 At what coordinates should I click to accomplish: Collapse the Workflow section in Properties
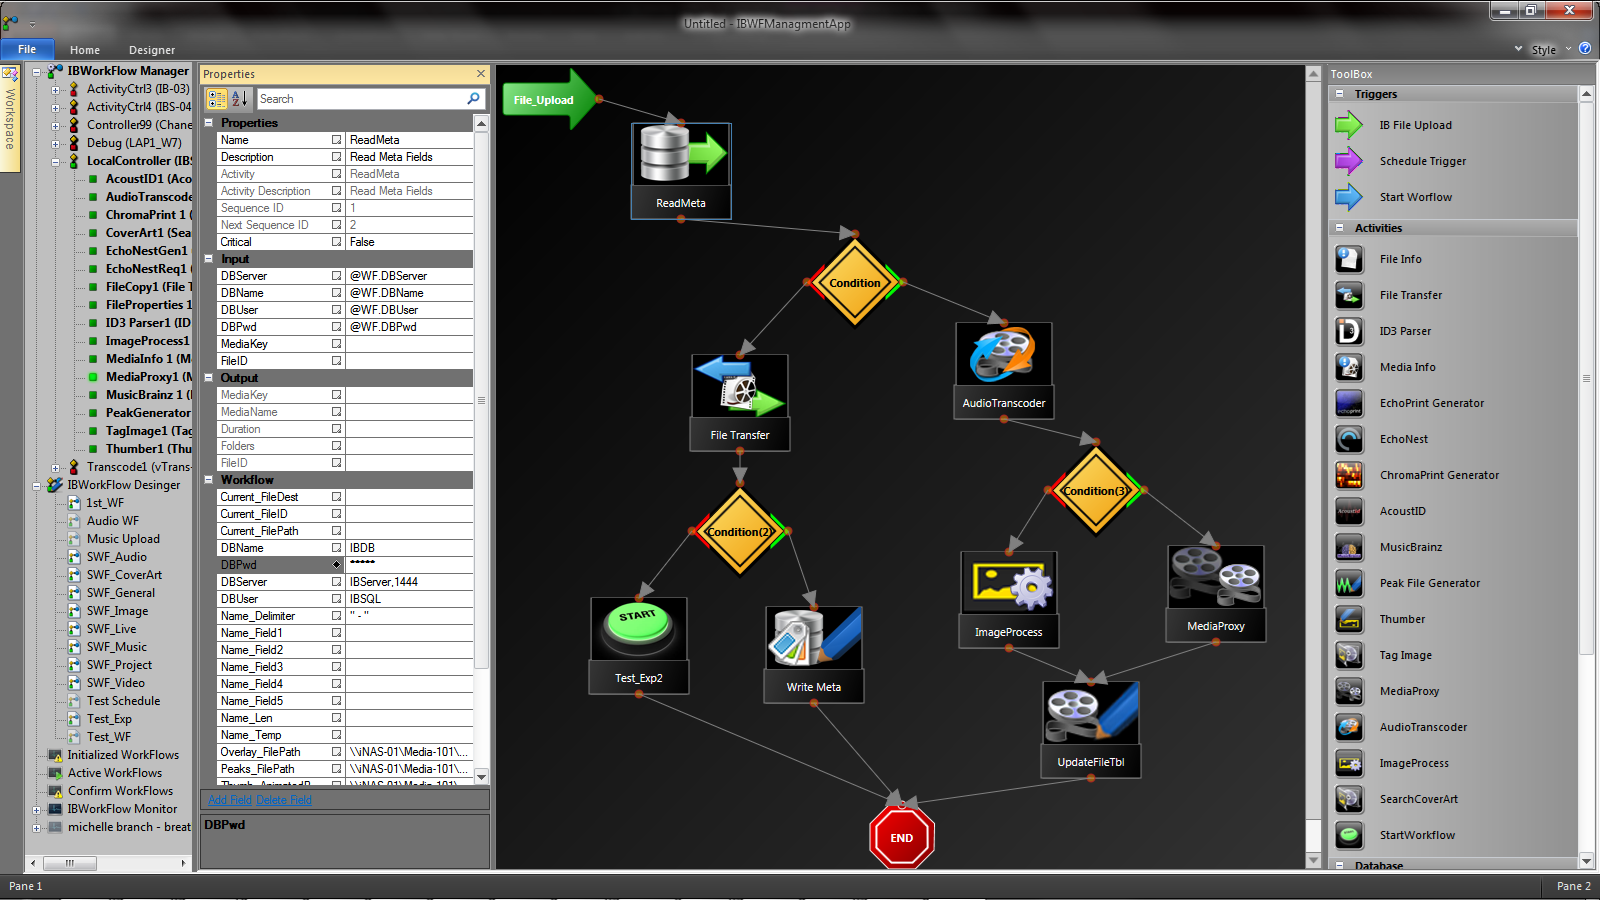click(x=209, y=480)
